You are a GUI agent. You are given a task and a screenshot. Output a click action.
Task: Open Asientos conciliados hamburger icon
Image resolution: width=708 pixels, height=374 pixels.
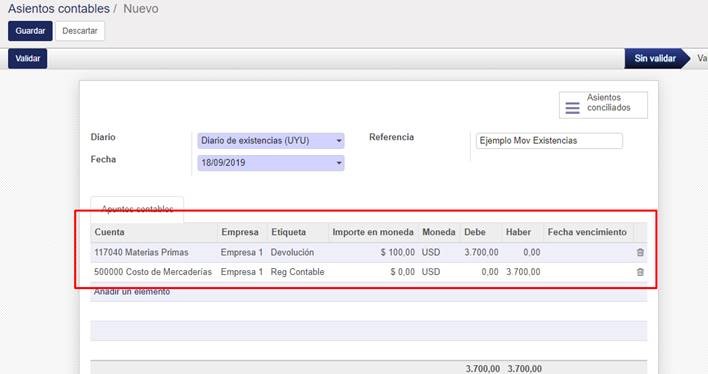coord(572,108)
